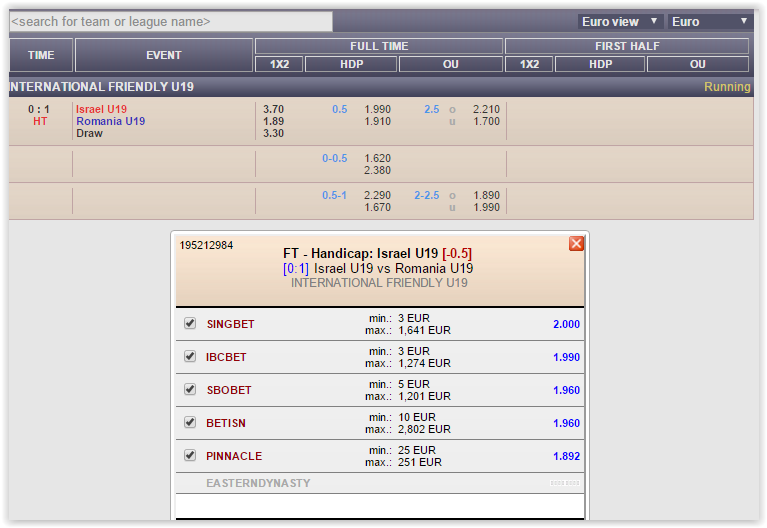Click the Romania U19 1X2 odds 1.89
This screenshot has height=528, width=767.
point(273,121)
